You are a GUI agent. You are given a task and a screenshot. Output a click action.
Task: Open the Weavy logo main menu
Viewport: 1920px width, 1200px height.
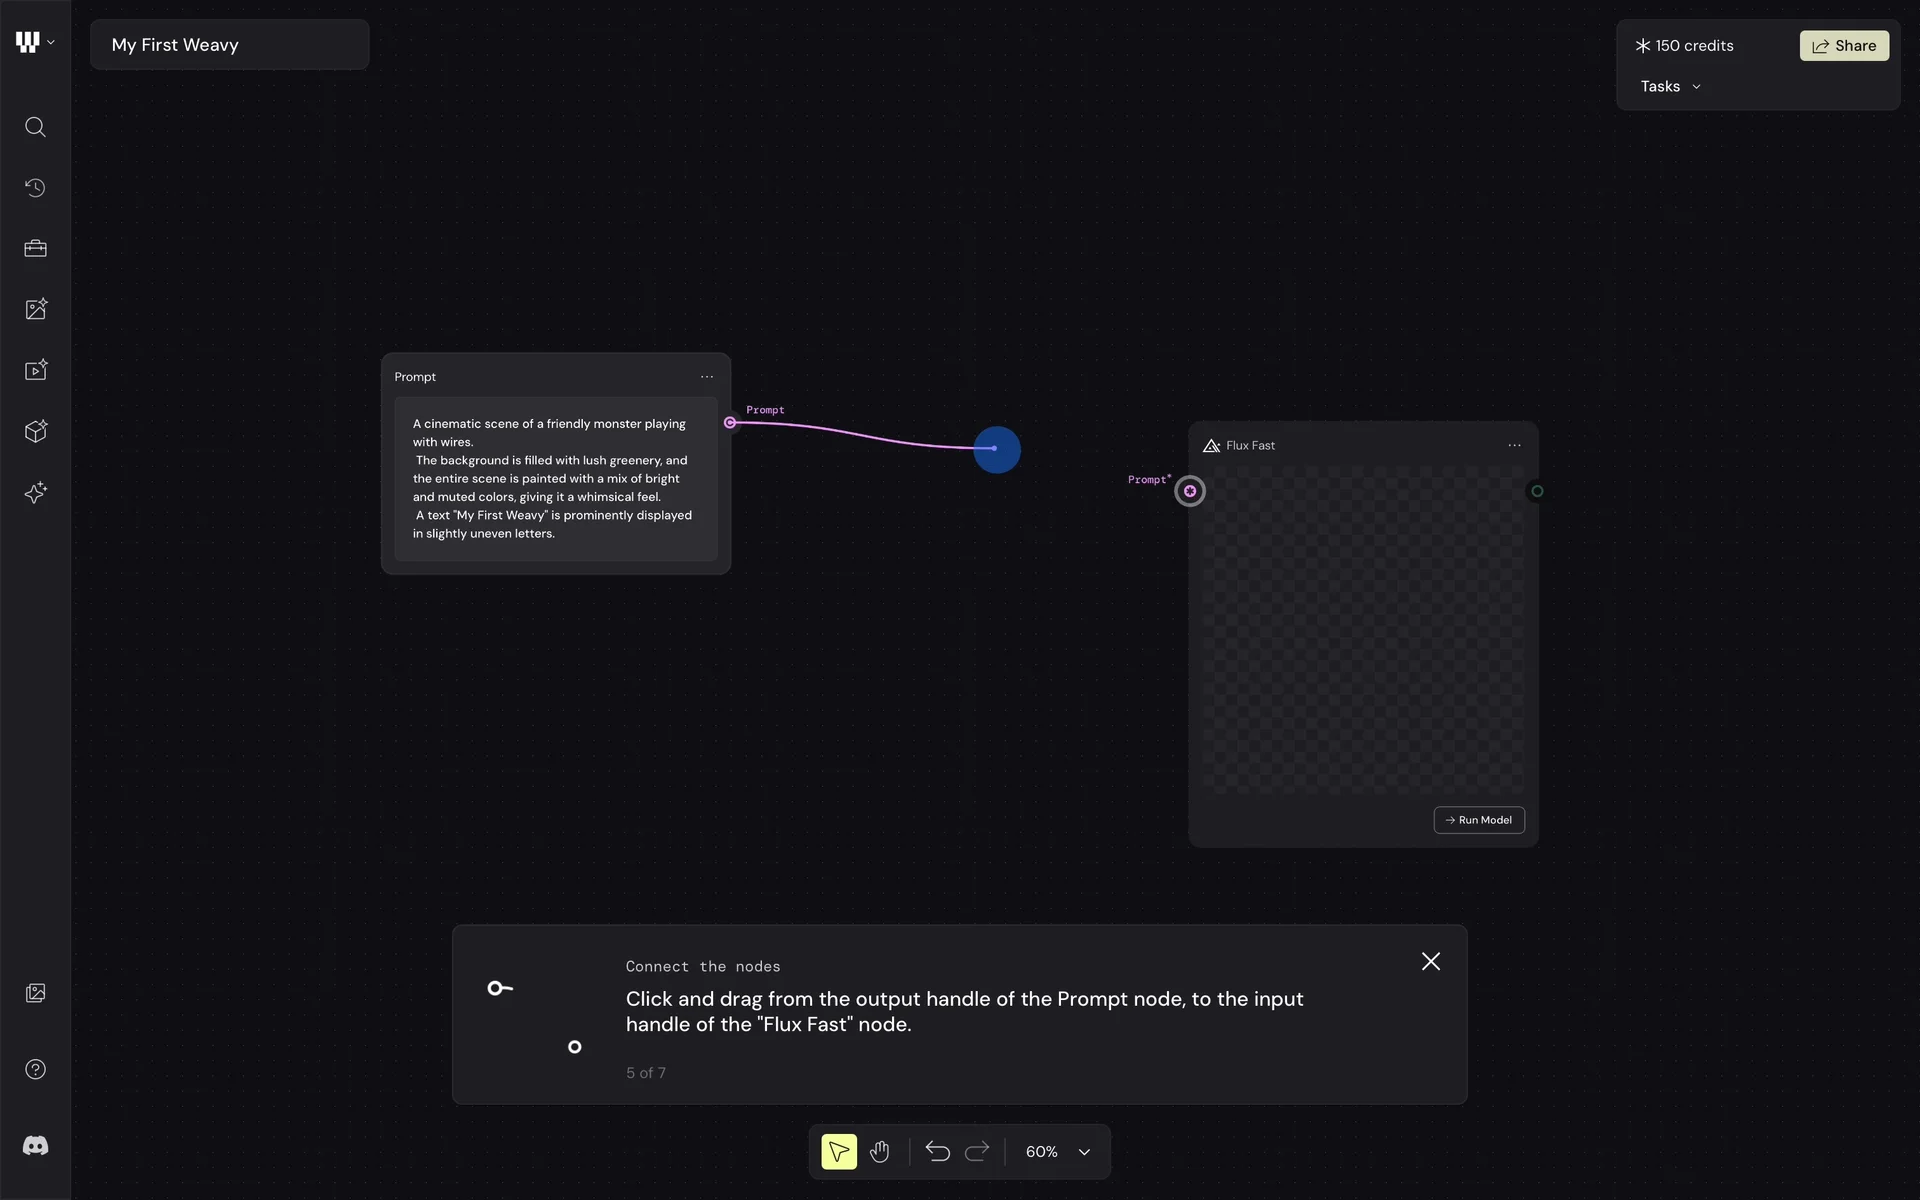(x=34, y=42)
